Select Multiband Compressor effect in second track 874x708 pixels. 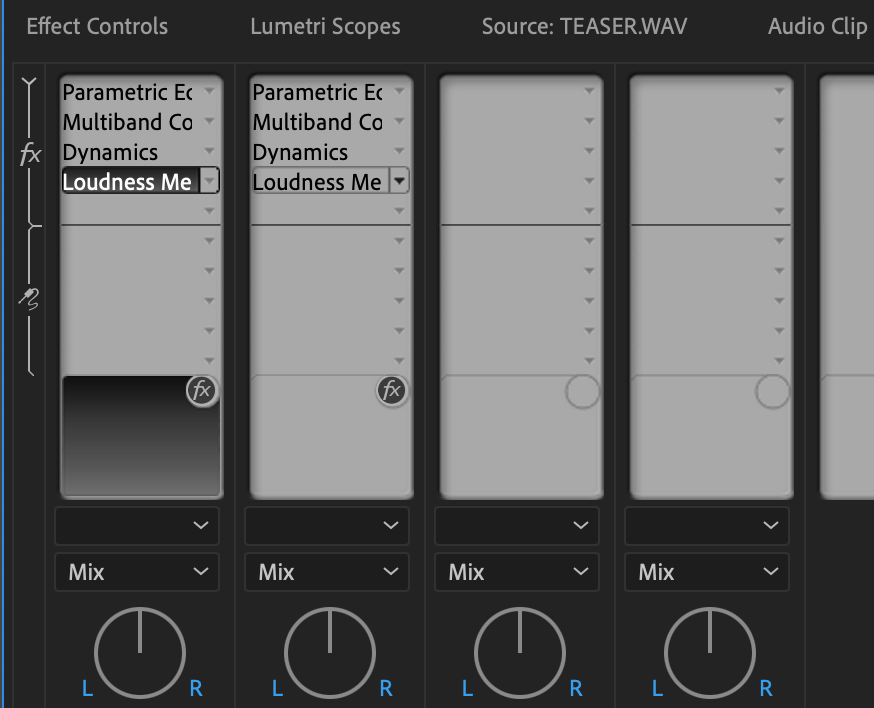(x=317, y=122)
